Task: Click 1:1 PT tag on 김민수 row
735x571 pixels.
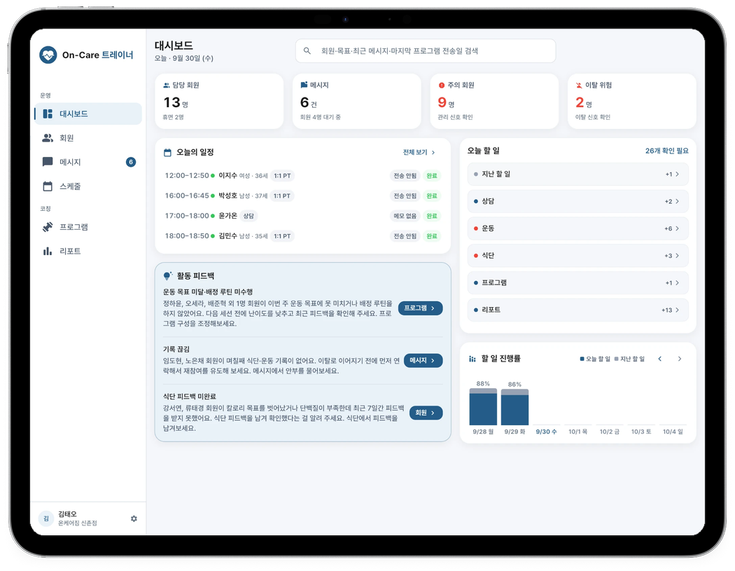Action: tap(282, 236)
